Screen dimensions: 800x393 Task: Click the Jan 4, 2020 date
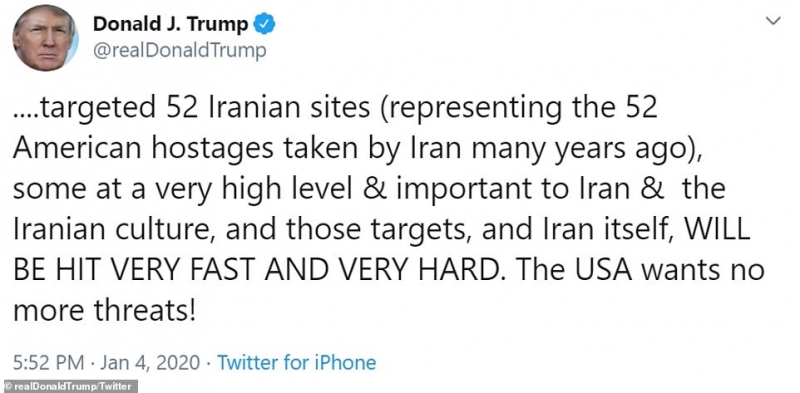(147, 363)
